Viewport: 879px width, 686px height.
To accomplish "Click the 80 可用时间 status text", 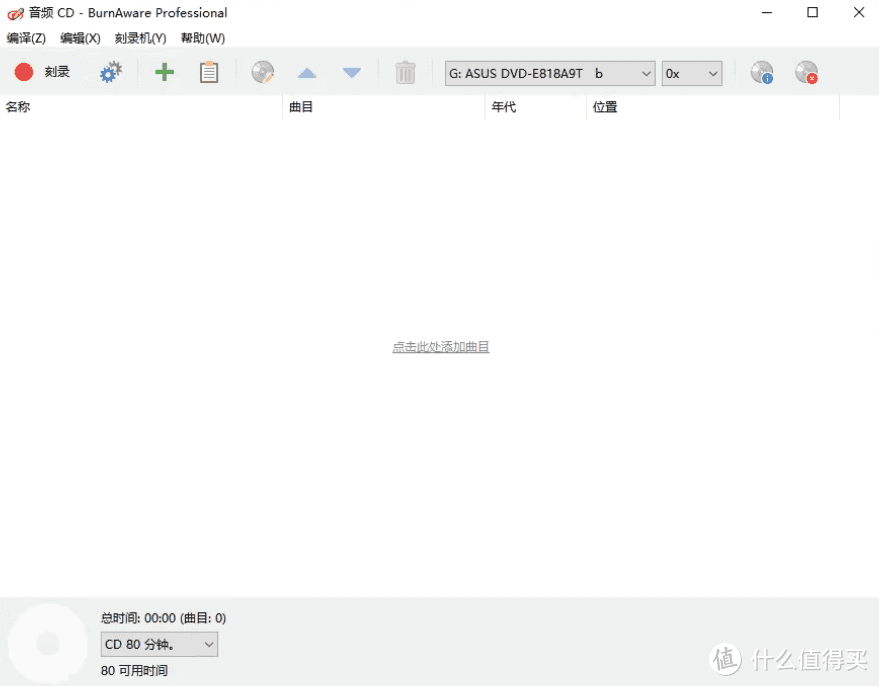I will (134, 670).
